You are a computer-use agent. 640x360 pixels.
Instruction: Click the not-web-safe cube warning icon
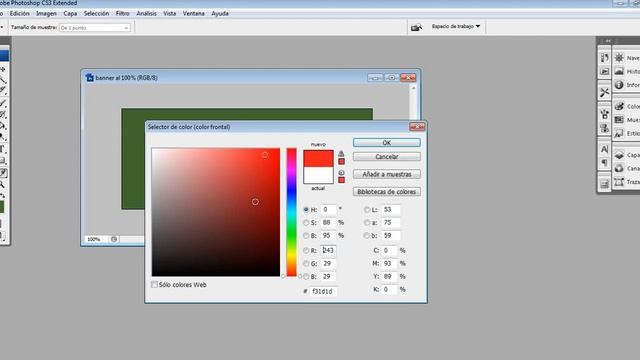coord(341,173)
